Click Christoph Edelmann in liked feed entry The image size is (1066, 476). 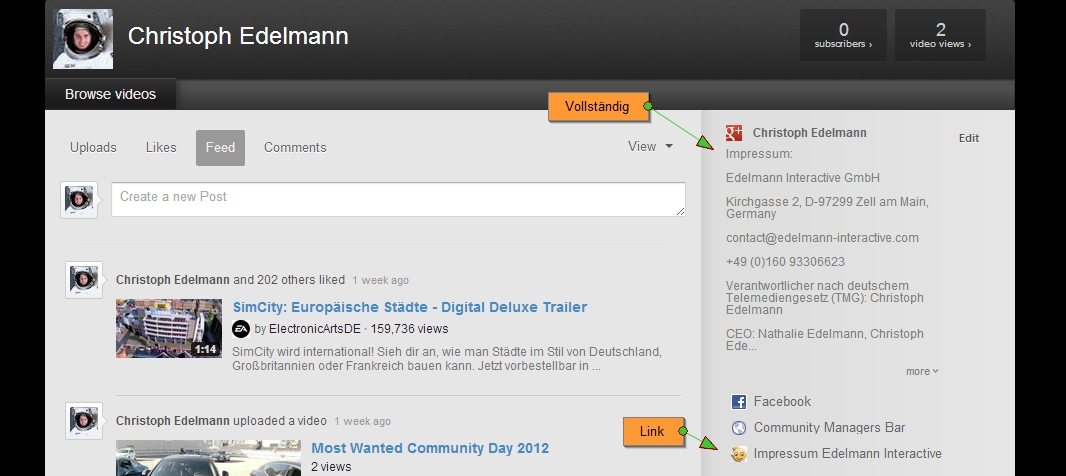pyautogui.click(x=173, y=279)
